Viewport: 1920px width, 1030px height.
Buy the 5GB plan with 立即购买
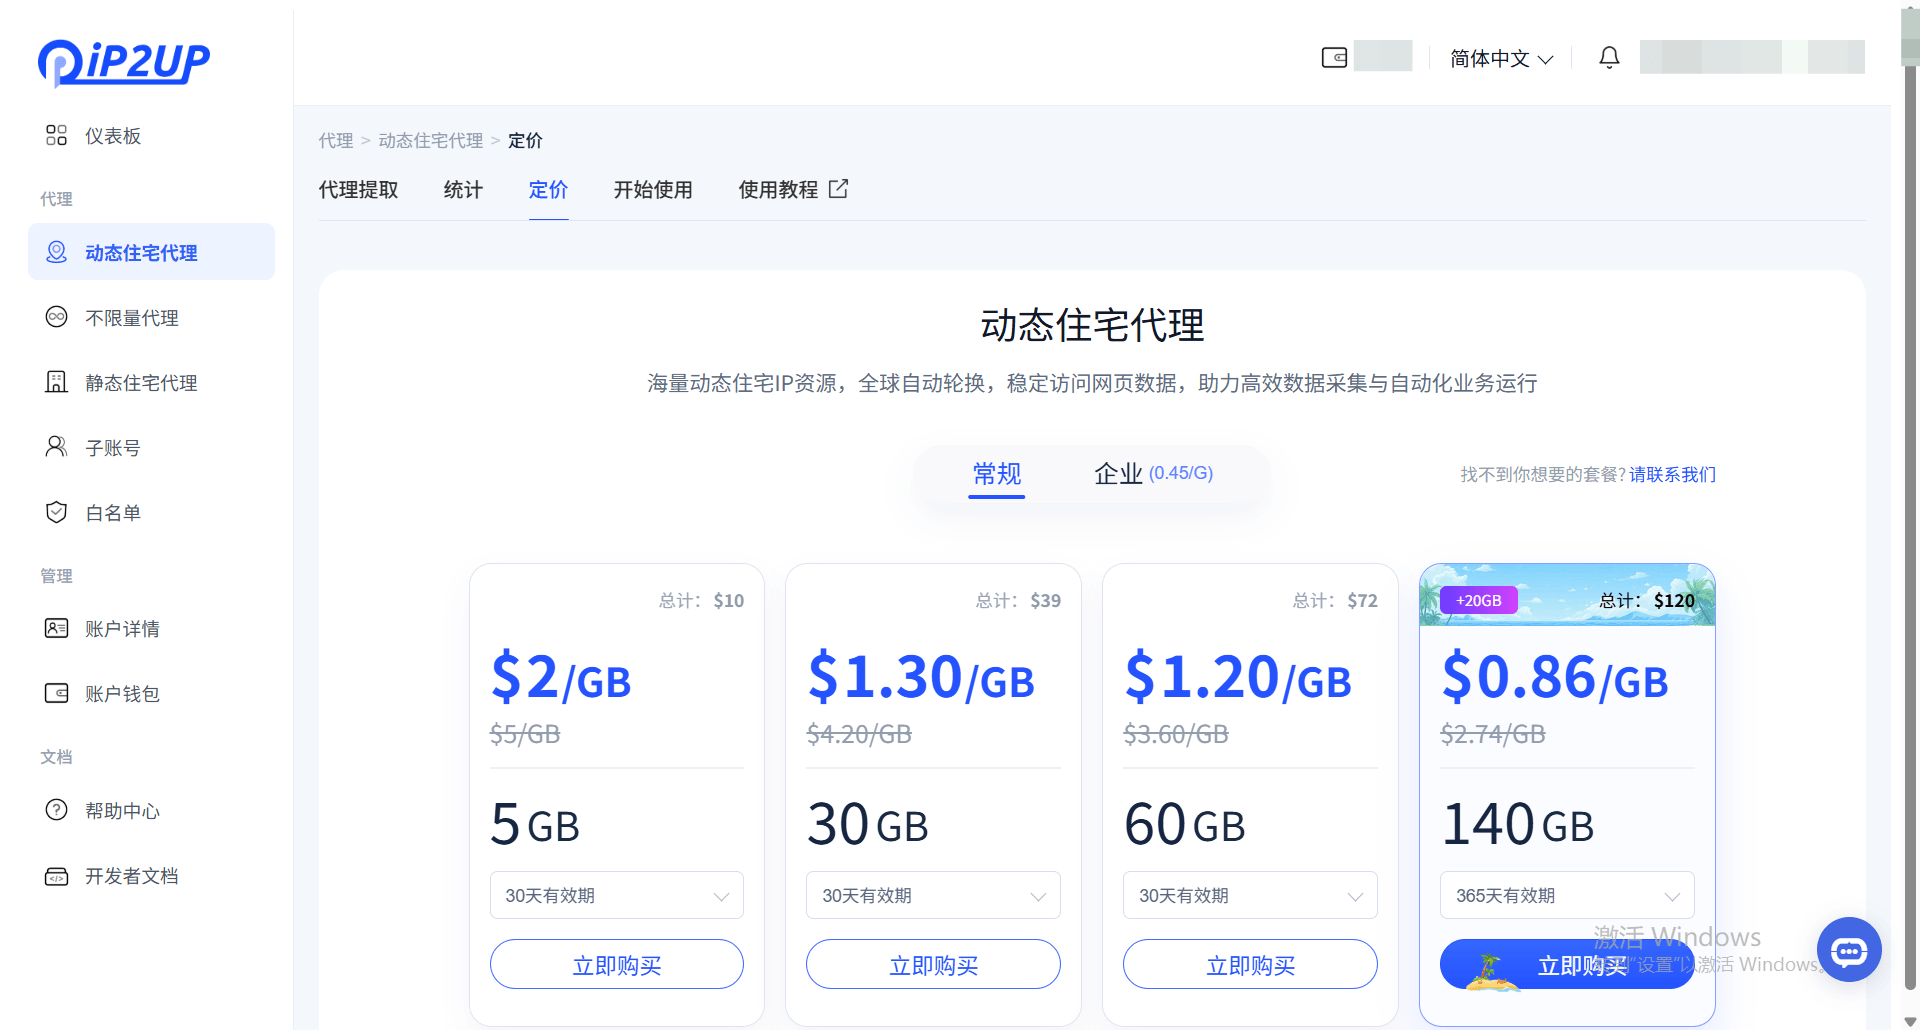click(617, 964)
